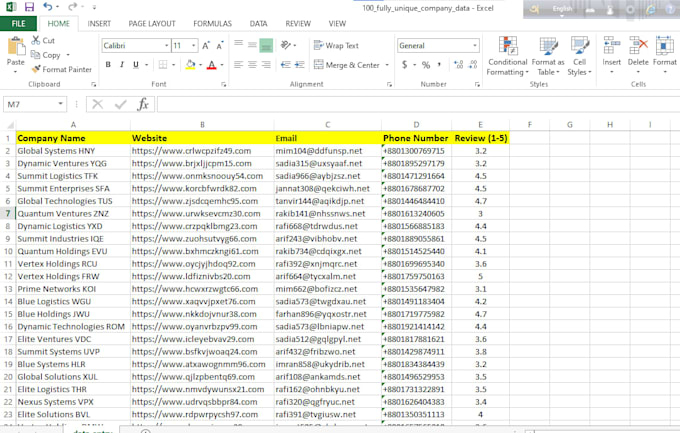Select column E header
680x433 pixels.
pyautogui.click(x=480, y=125)
